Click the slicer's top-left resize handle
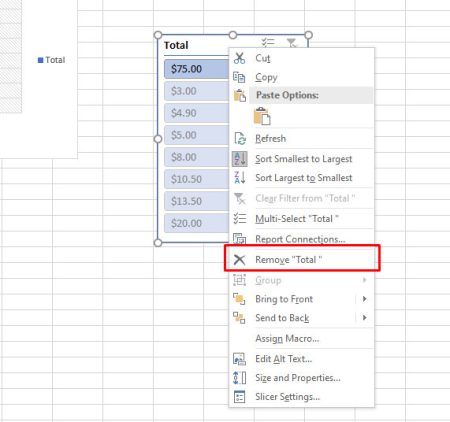 158,35
